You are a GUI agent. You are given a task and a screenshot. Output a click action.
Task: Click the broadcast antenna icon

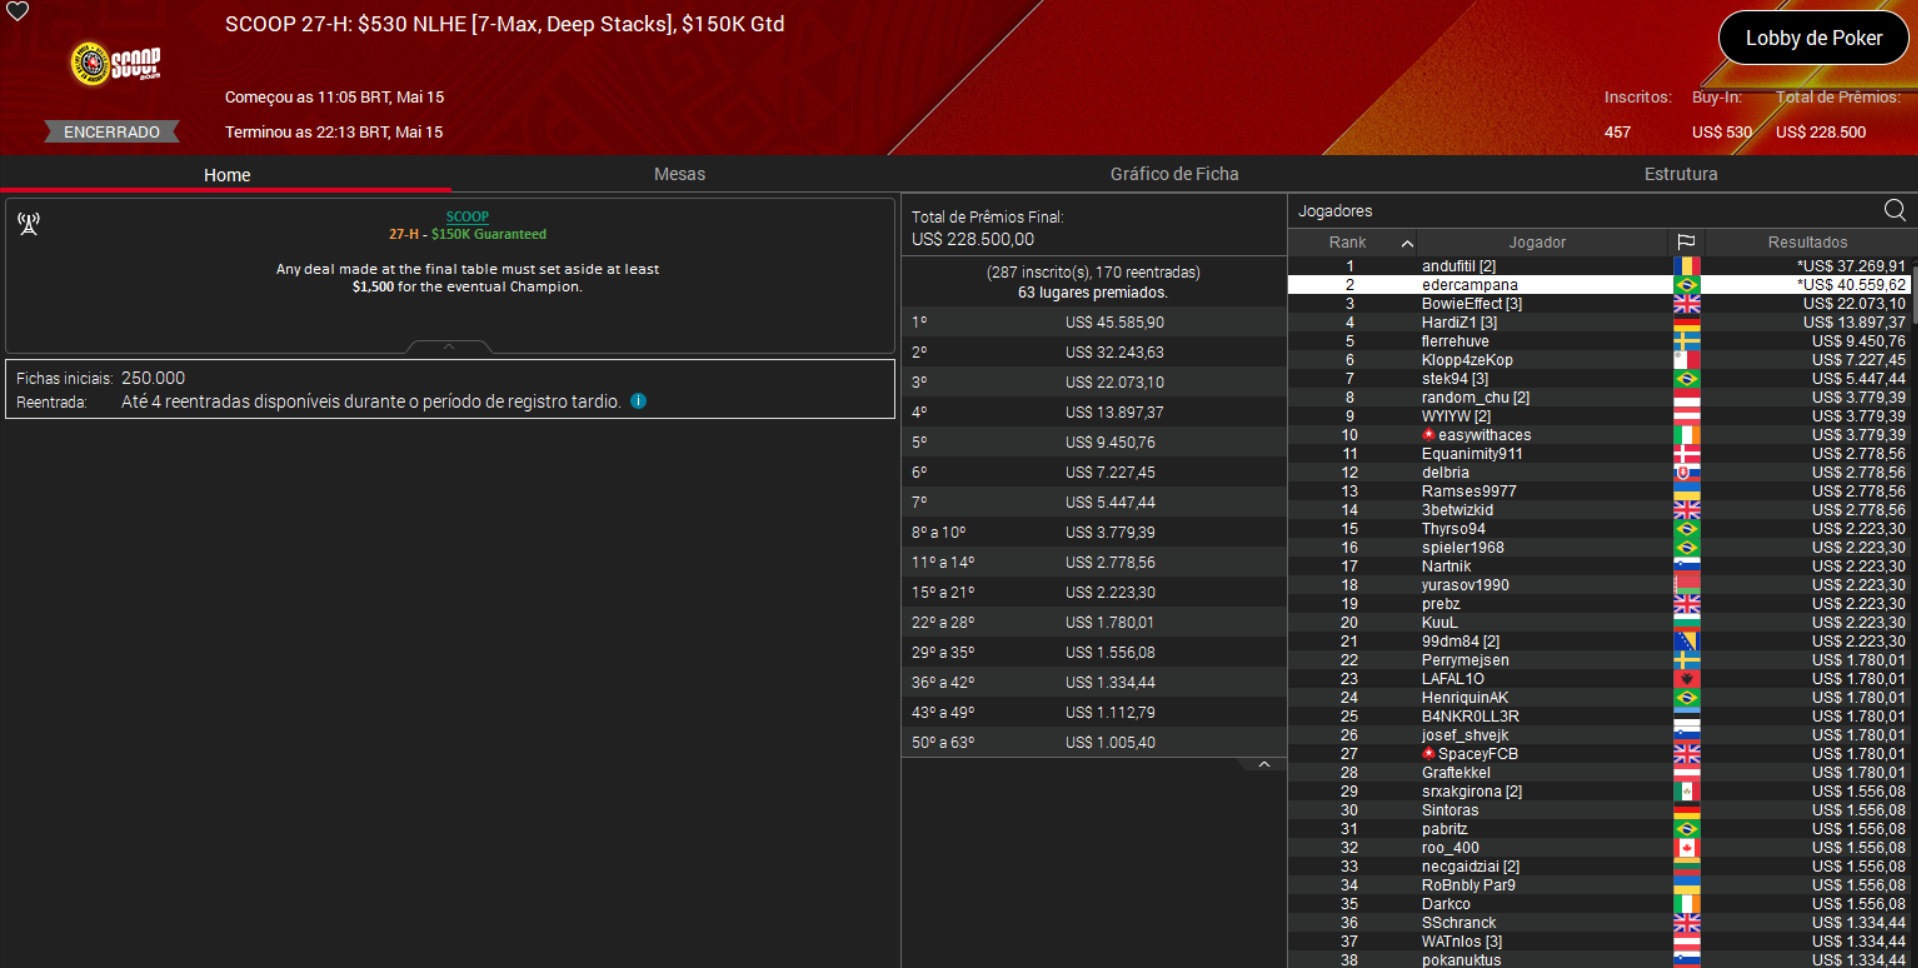[x=29, y=223]
